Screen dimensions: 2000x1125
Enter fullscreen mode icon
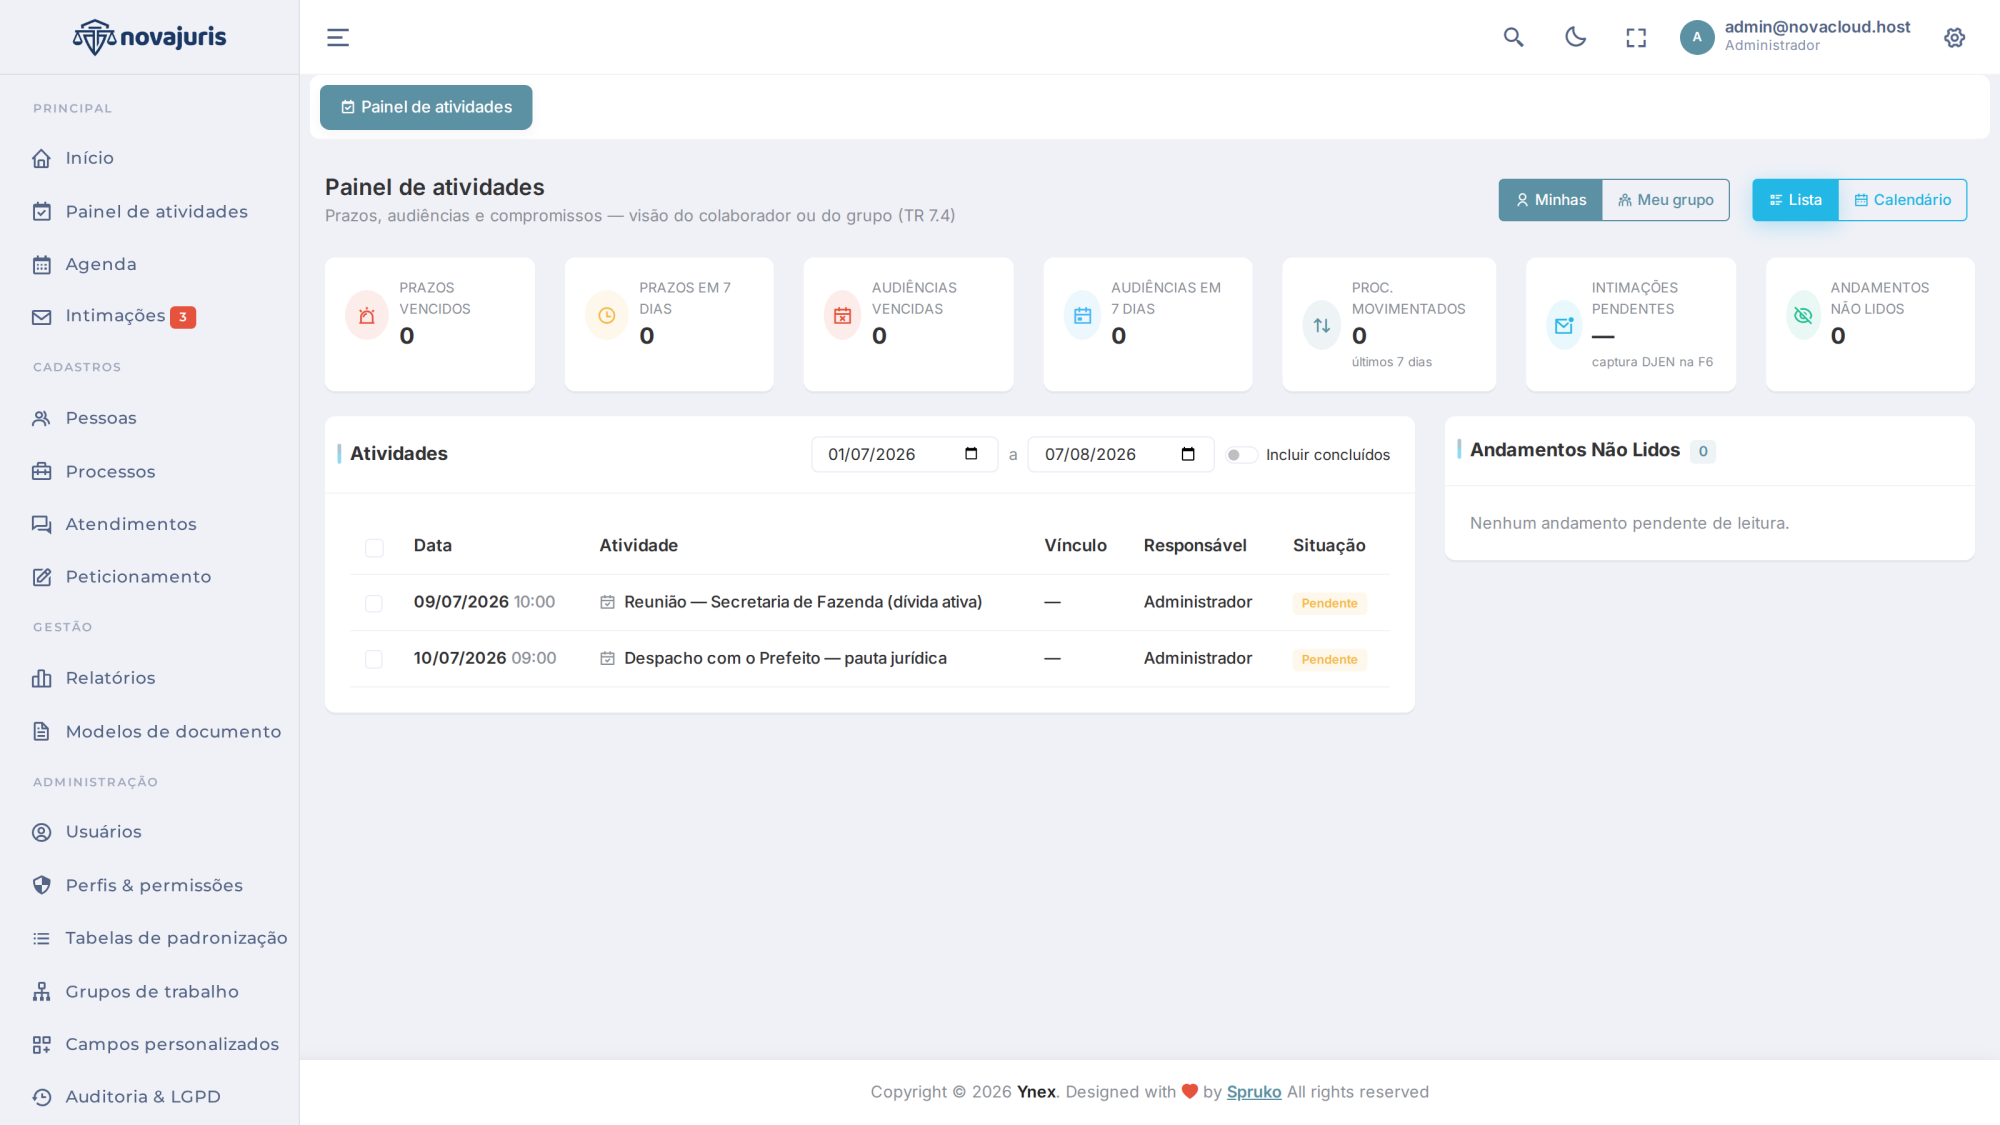(1636, 38)
